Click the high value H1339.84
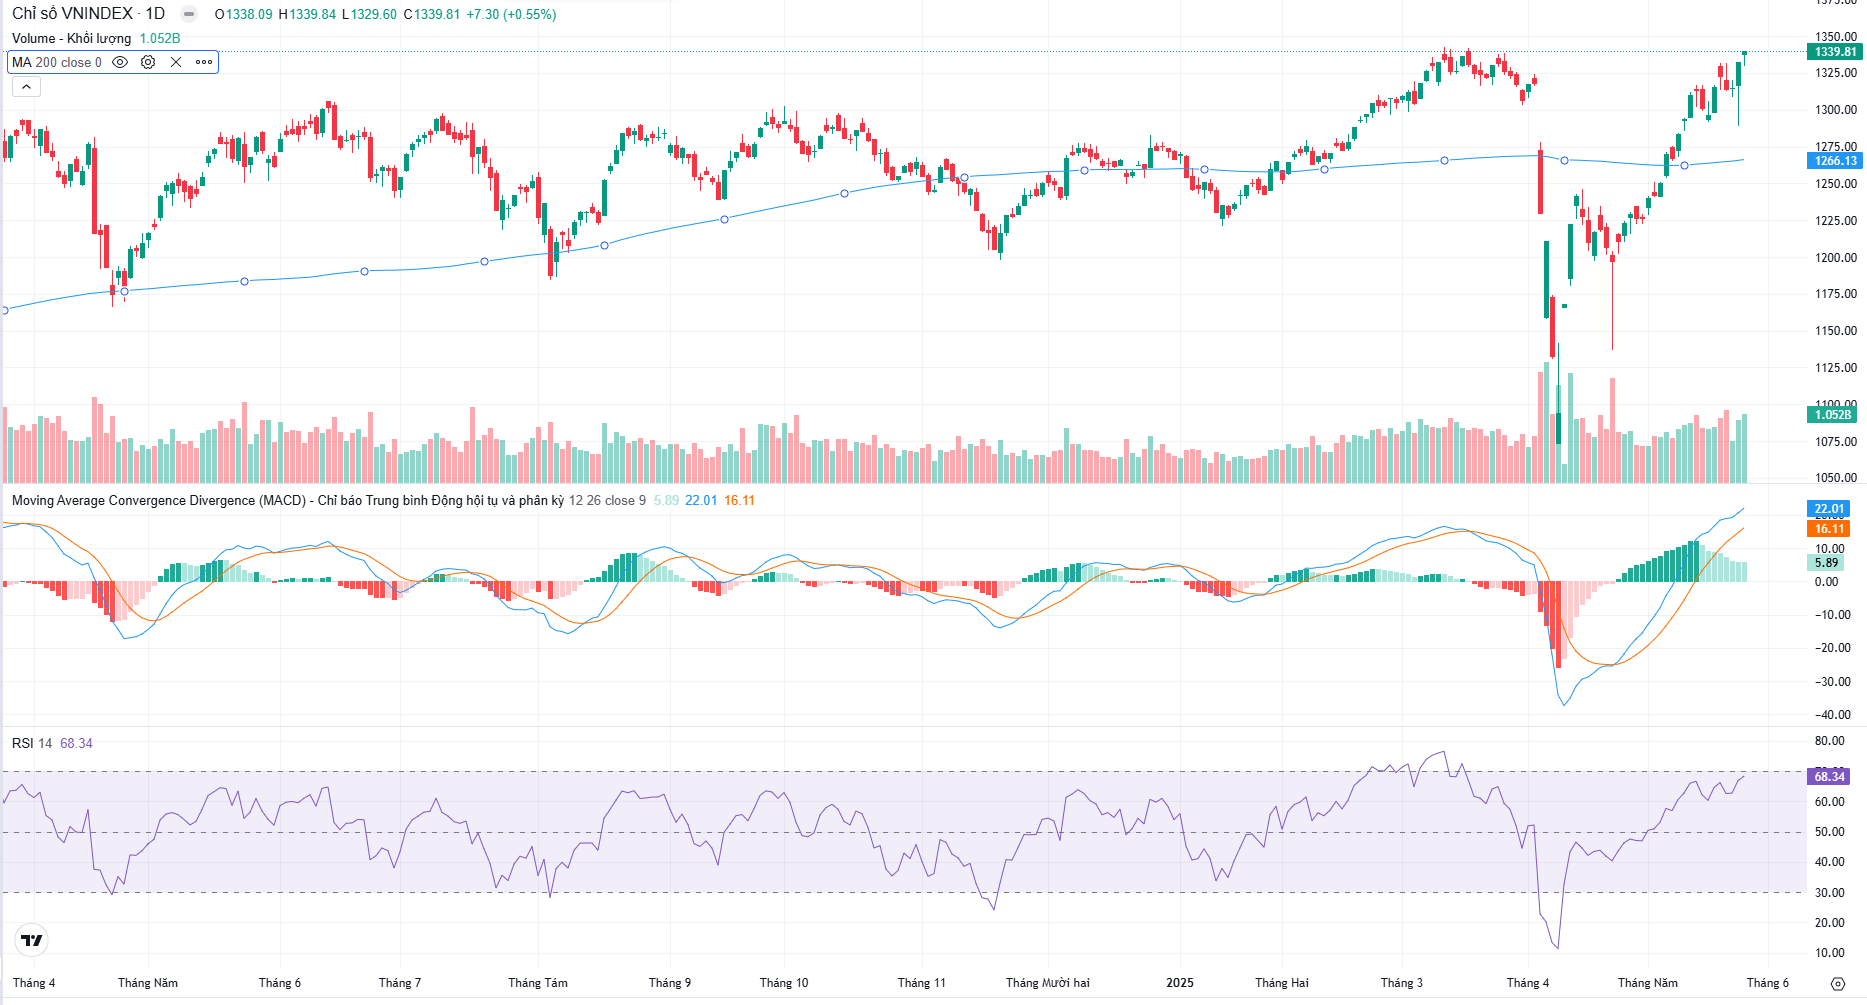The width and height of the screenshot is (1867, 1005). click(x=307, y=14)
